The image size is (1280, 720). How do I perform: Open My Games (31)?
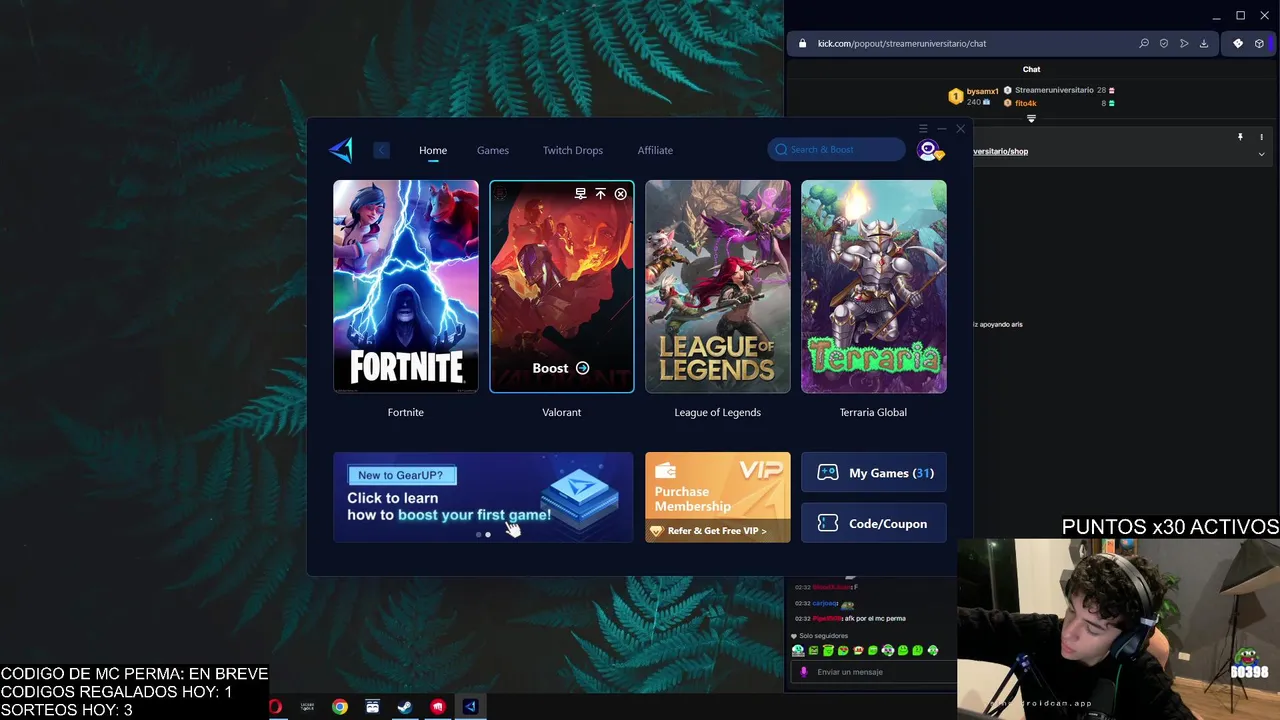pyautogui.click(x=873, y=473)
